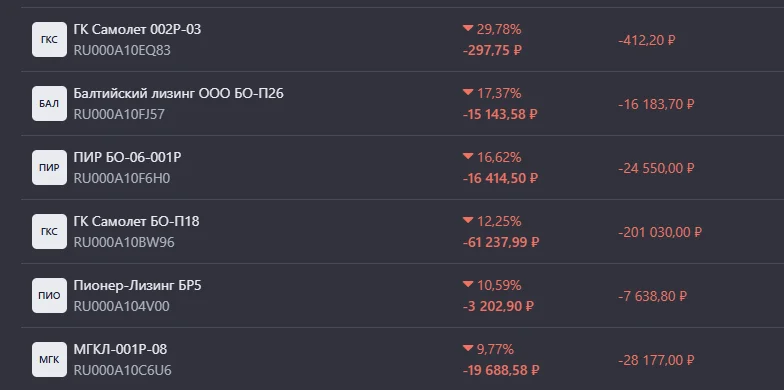Click ISIN RU000A10FJ57
784x390 pixels.
[x=119, y=114]
